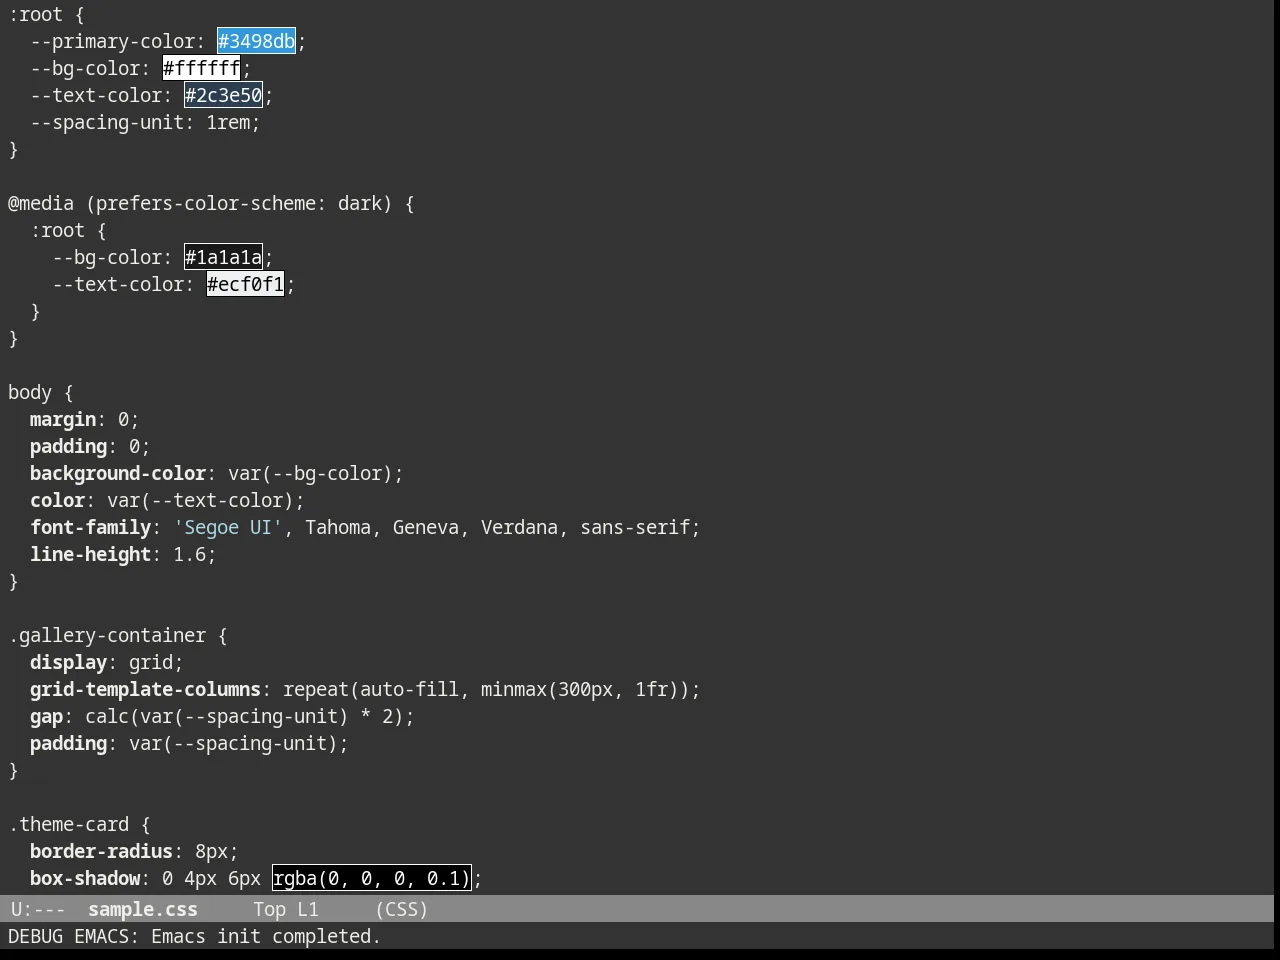Viewport: 1280px width, 960px height.
Task: Click the first :root selector at top
Action: point(35,14)
